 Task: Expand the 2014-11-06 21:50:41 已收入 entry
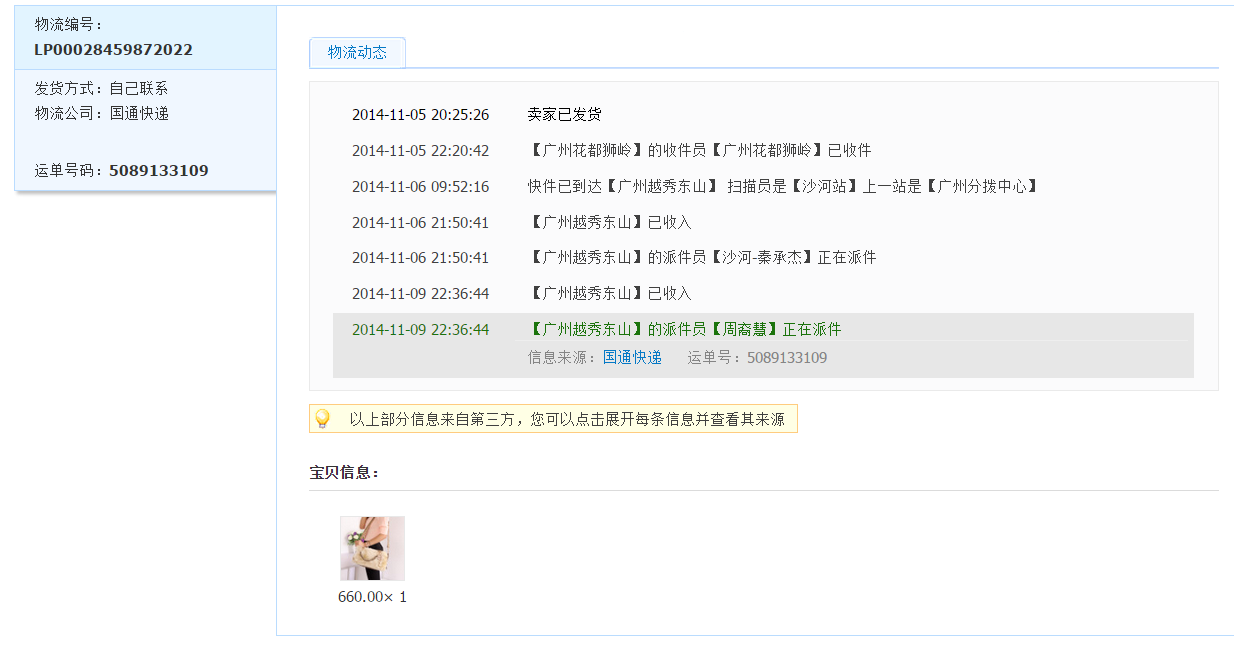tap(610, 222)
